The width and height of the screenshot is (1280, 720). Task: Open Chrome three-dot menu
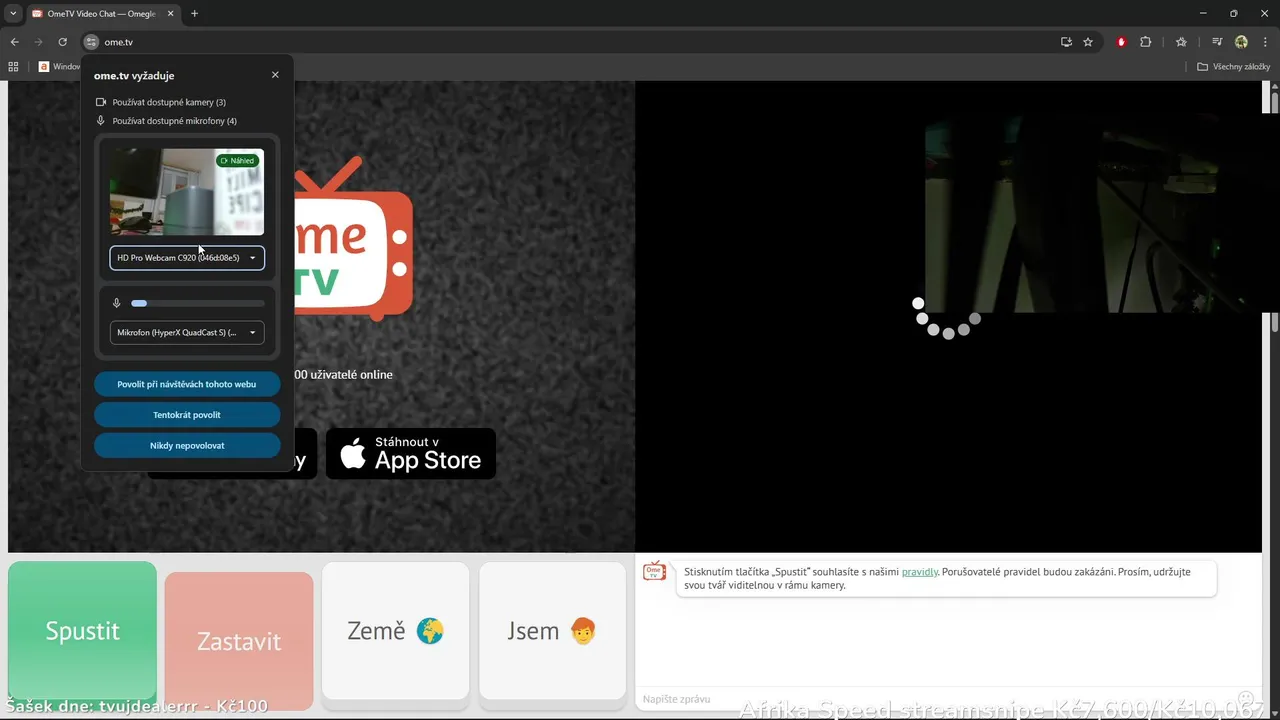1264,42
